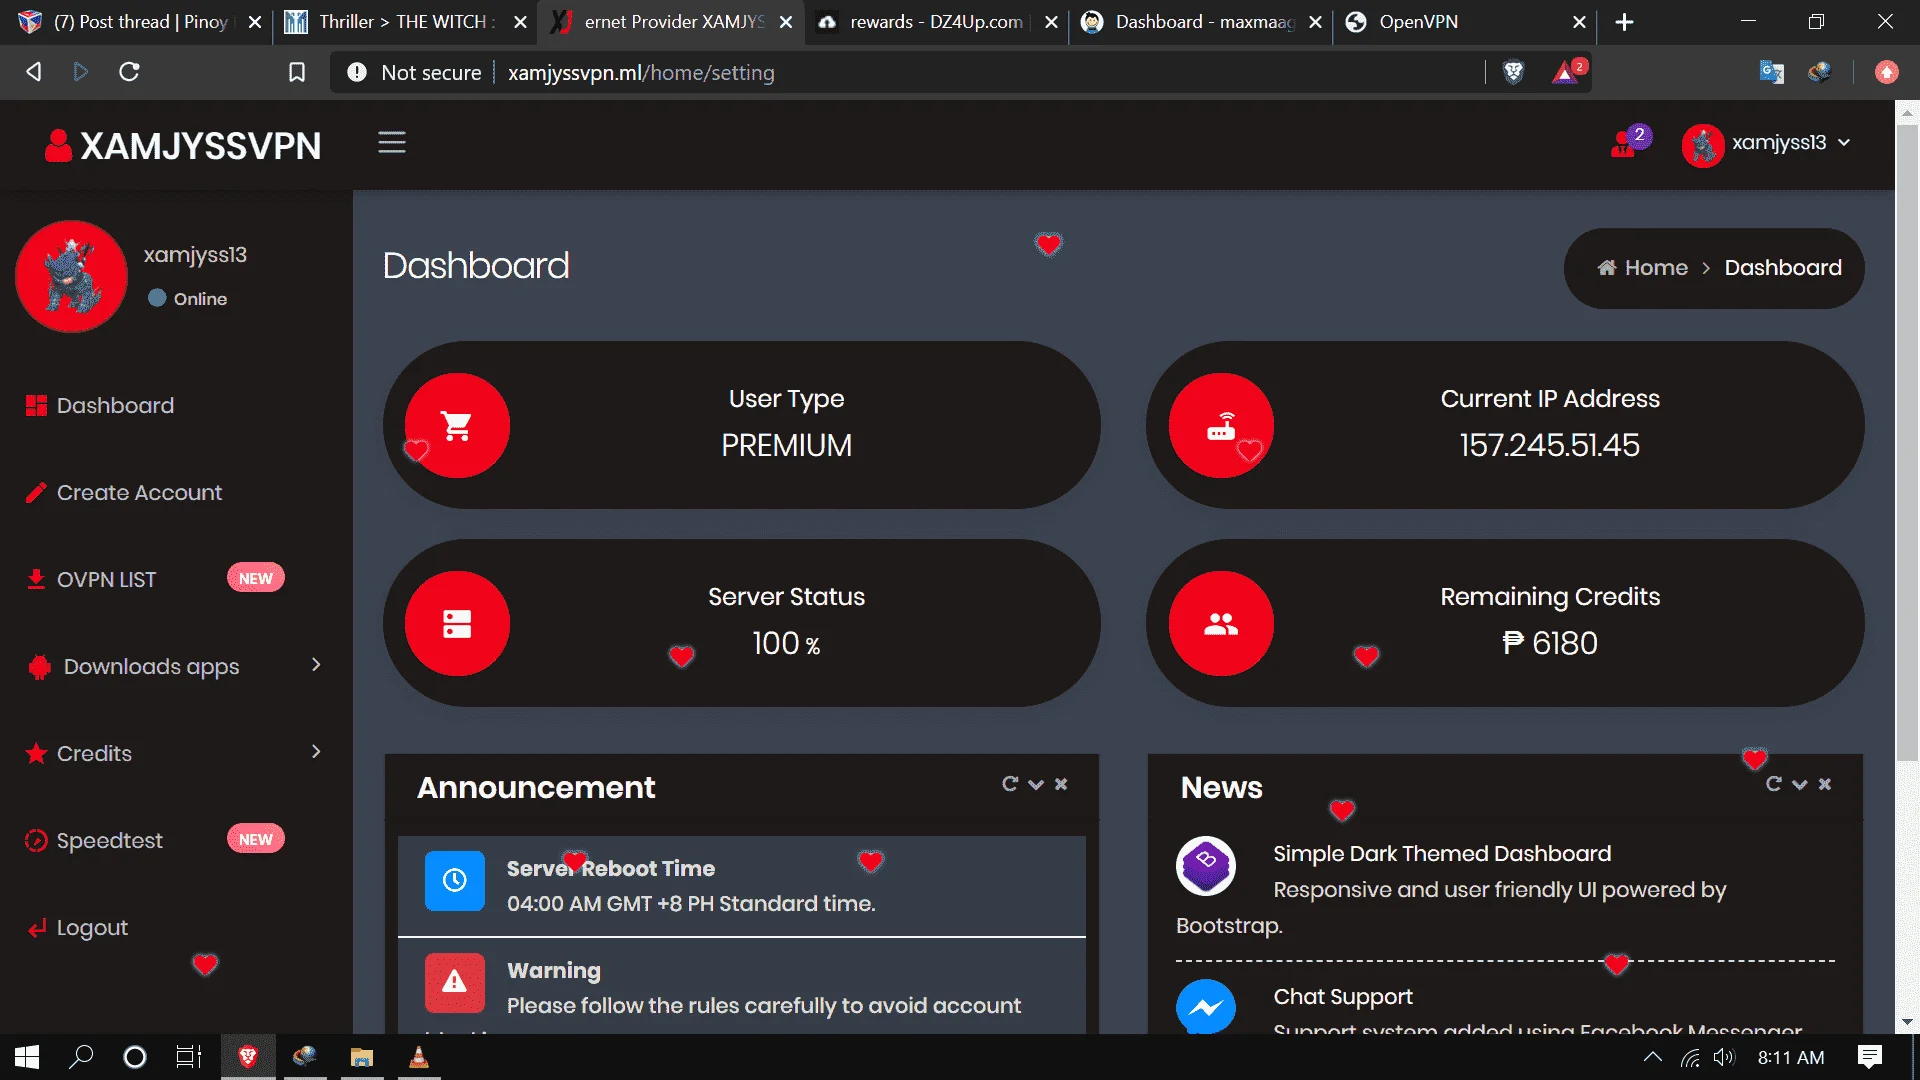
Task: Click the User Type shopping cart icon
Action: tap(457, 426)
